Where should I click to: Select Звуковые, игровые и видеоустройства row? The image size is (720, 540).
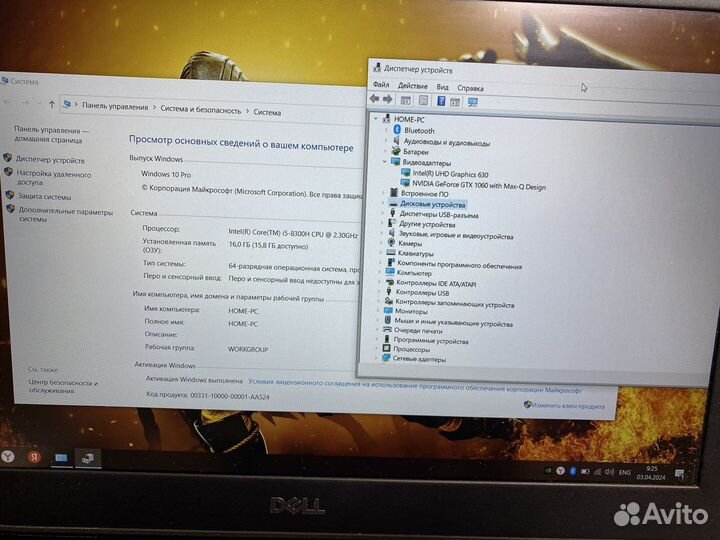456,236
